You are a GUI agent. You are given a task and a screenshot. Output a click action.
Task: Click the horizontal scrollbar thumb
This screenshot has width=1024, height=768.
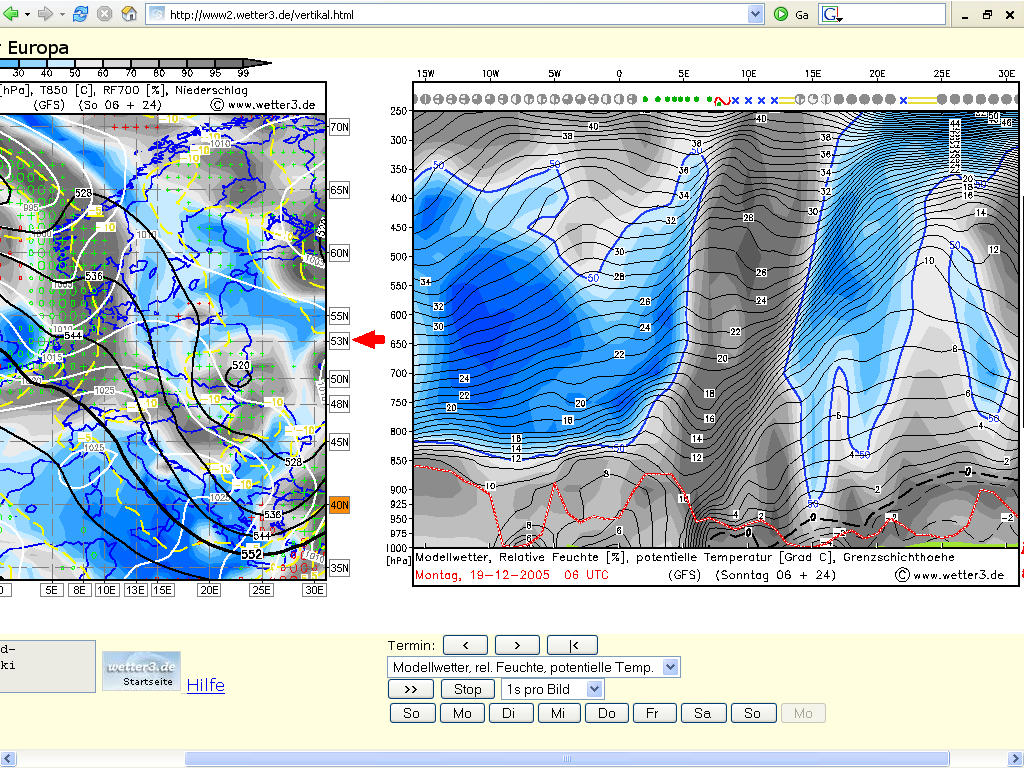point(567,758)
